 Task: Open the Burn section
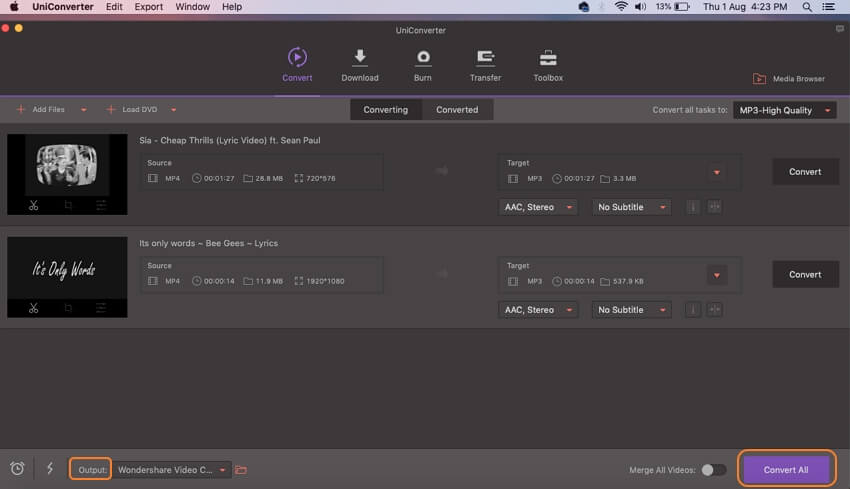423,65
